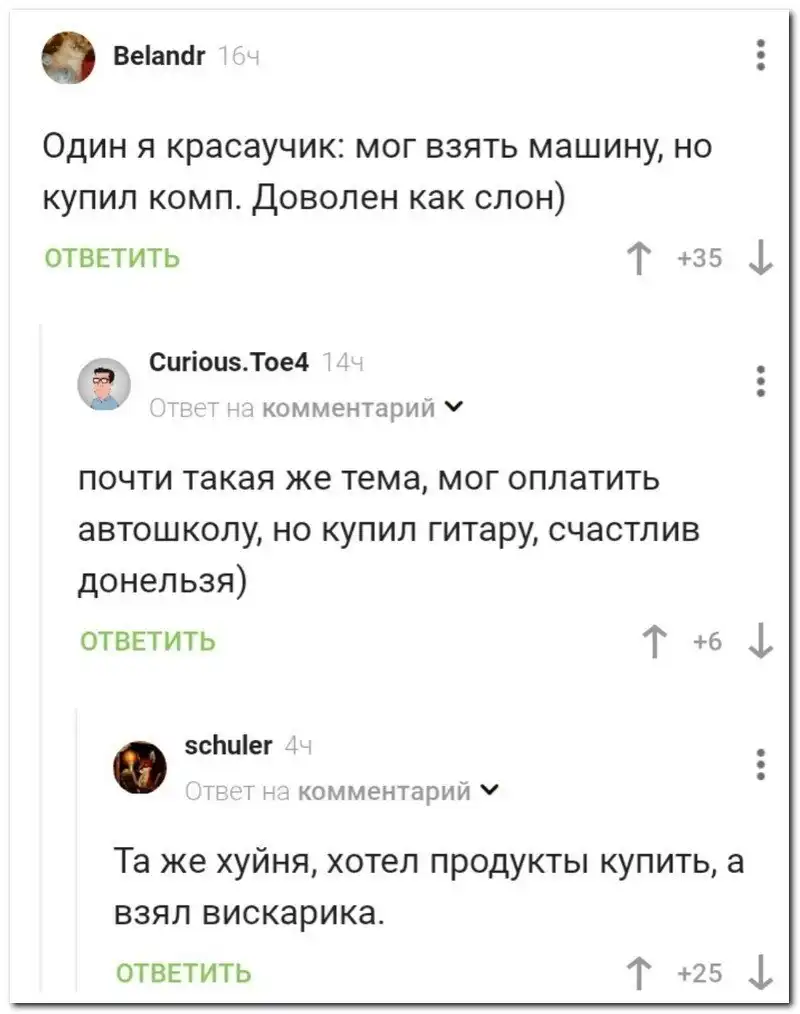Screen dimensions: 800x1014
Task: Open schuler's profile via username
Action: pos(229,745)
